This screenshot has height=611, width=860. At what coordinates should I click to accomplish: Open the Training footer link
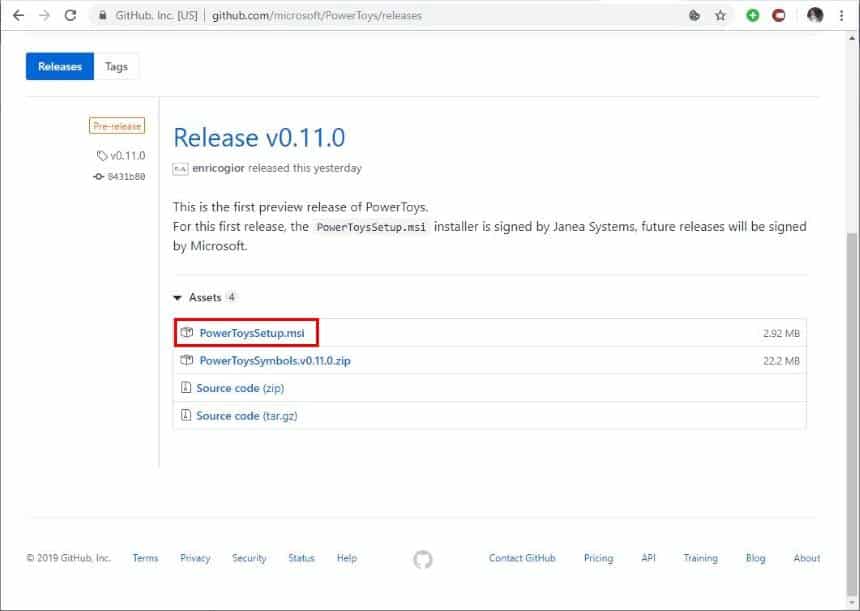pos(700,558)
